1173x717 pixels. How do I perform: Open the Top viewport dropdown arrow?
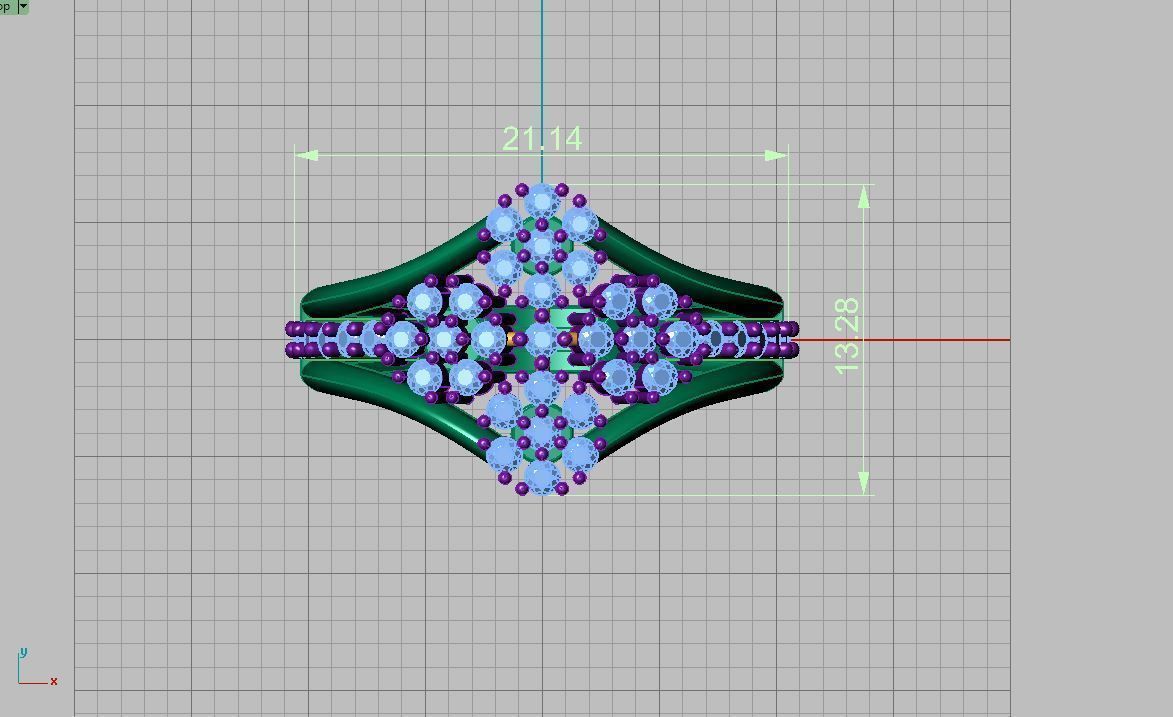[22, 6]
